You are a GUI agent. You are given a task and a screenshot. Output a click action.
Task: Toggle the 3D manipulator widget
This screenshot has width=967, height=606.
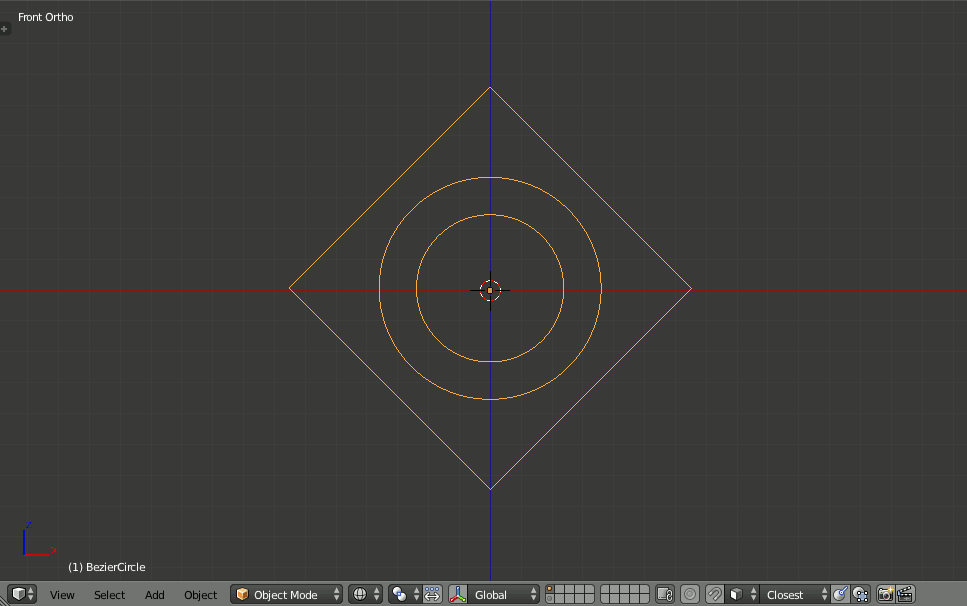(458, 595)
